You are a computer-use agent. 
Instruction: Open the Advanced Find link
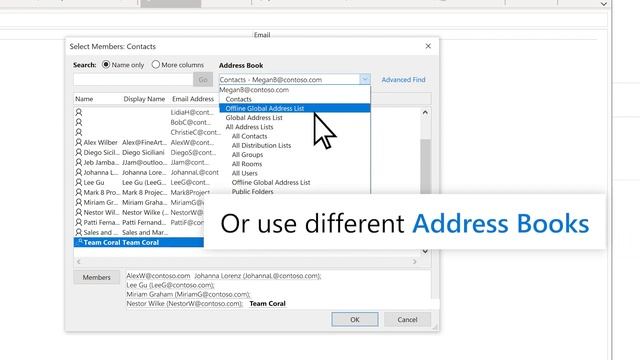coord(403,80)
